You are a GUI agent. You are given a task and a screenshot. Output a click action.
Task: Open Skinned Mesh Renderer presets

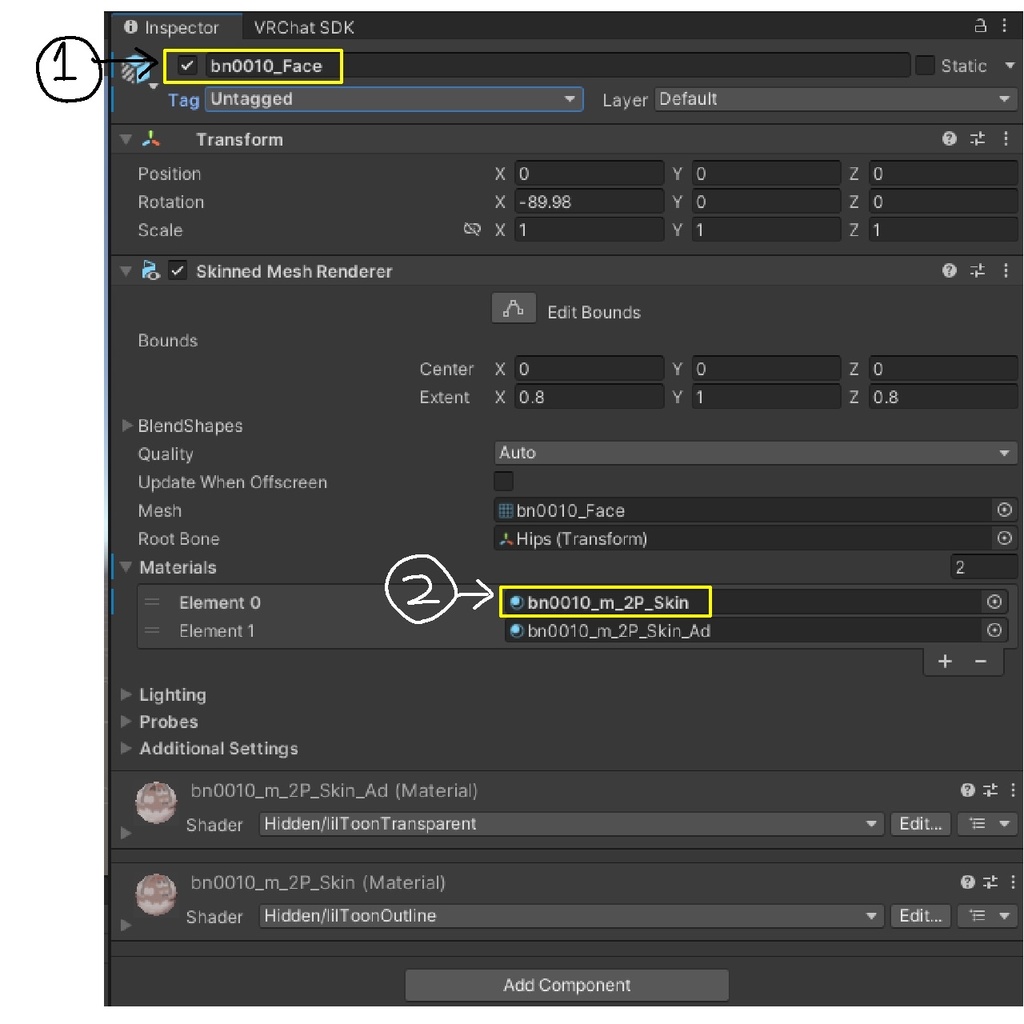978,270
